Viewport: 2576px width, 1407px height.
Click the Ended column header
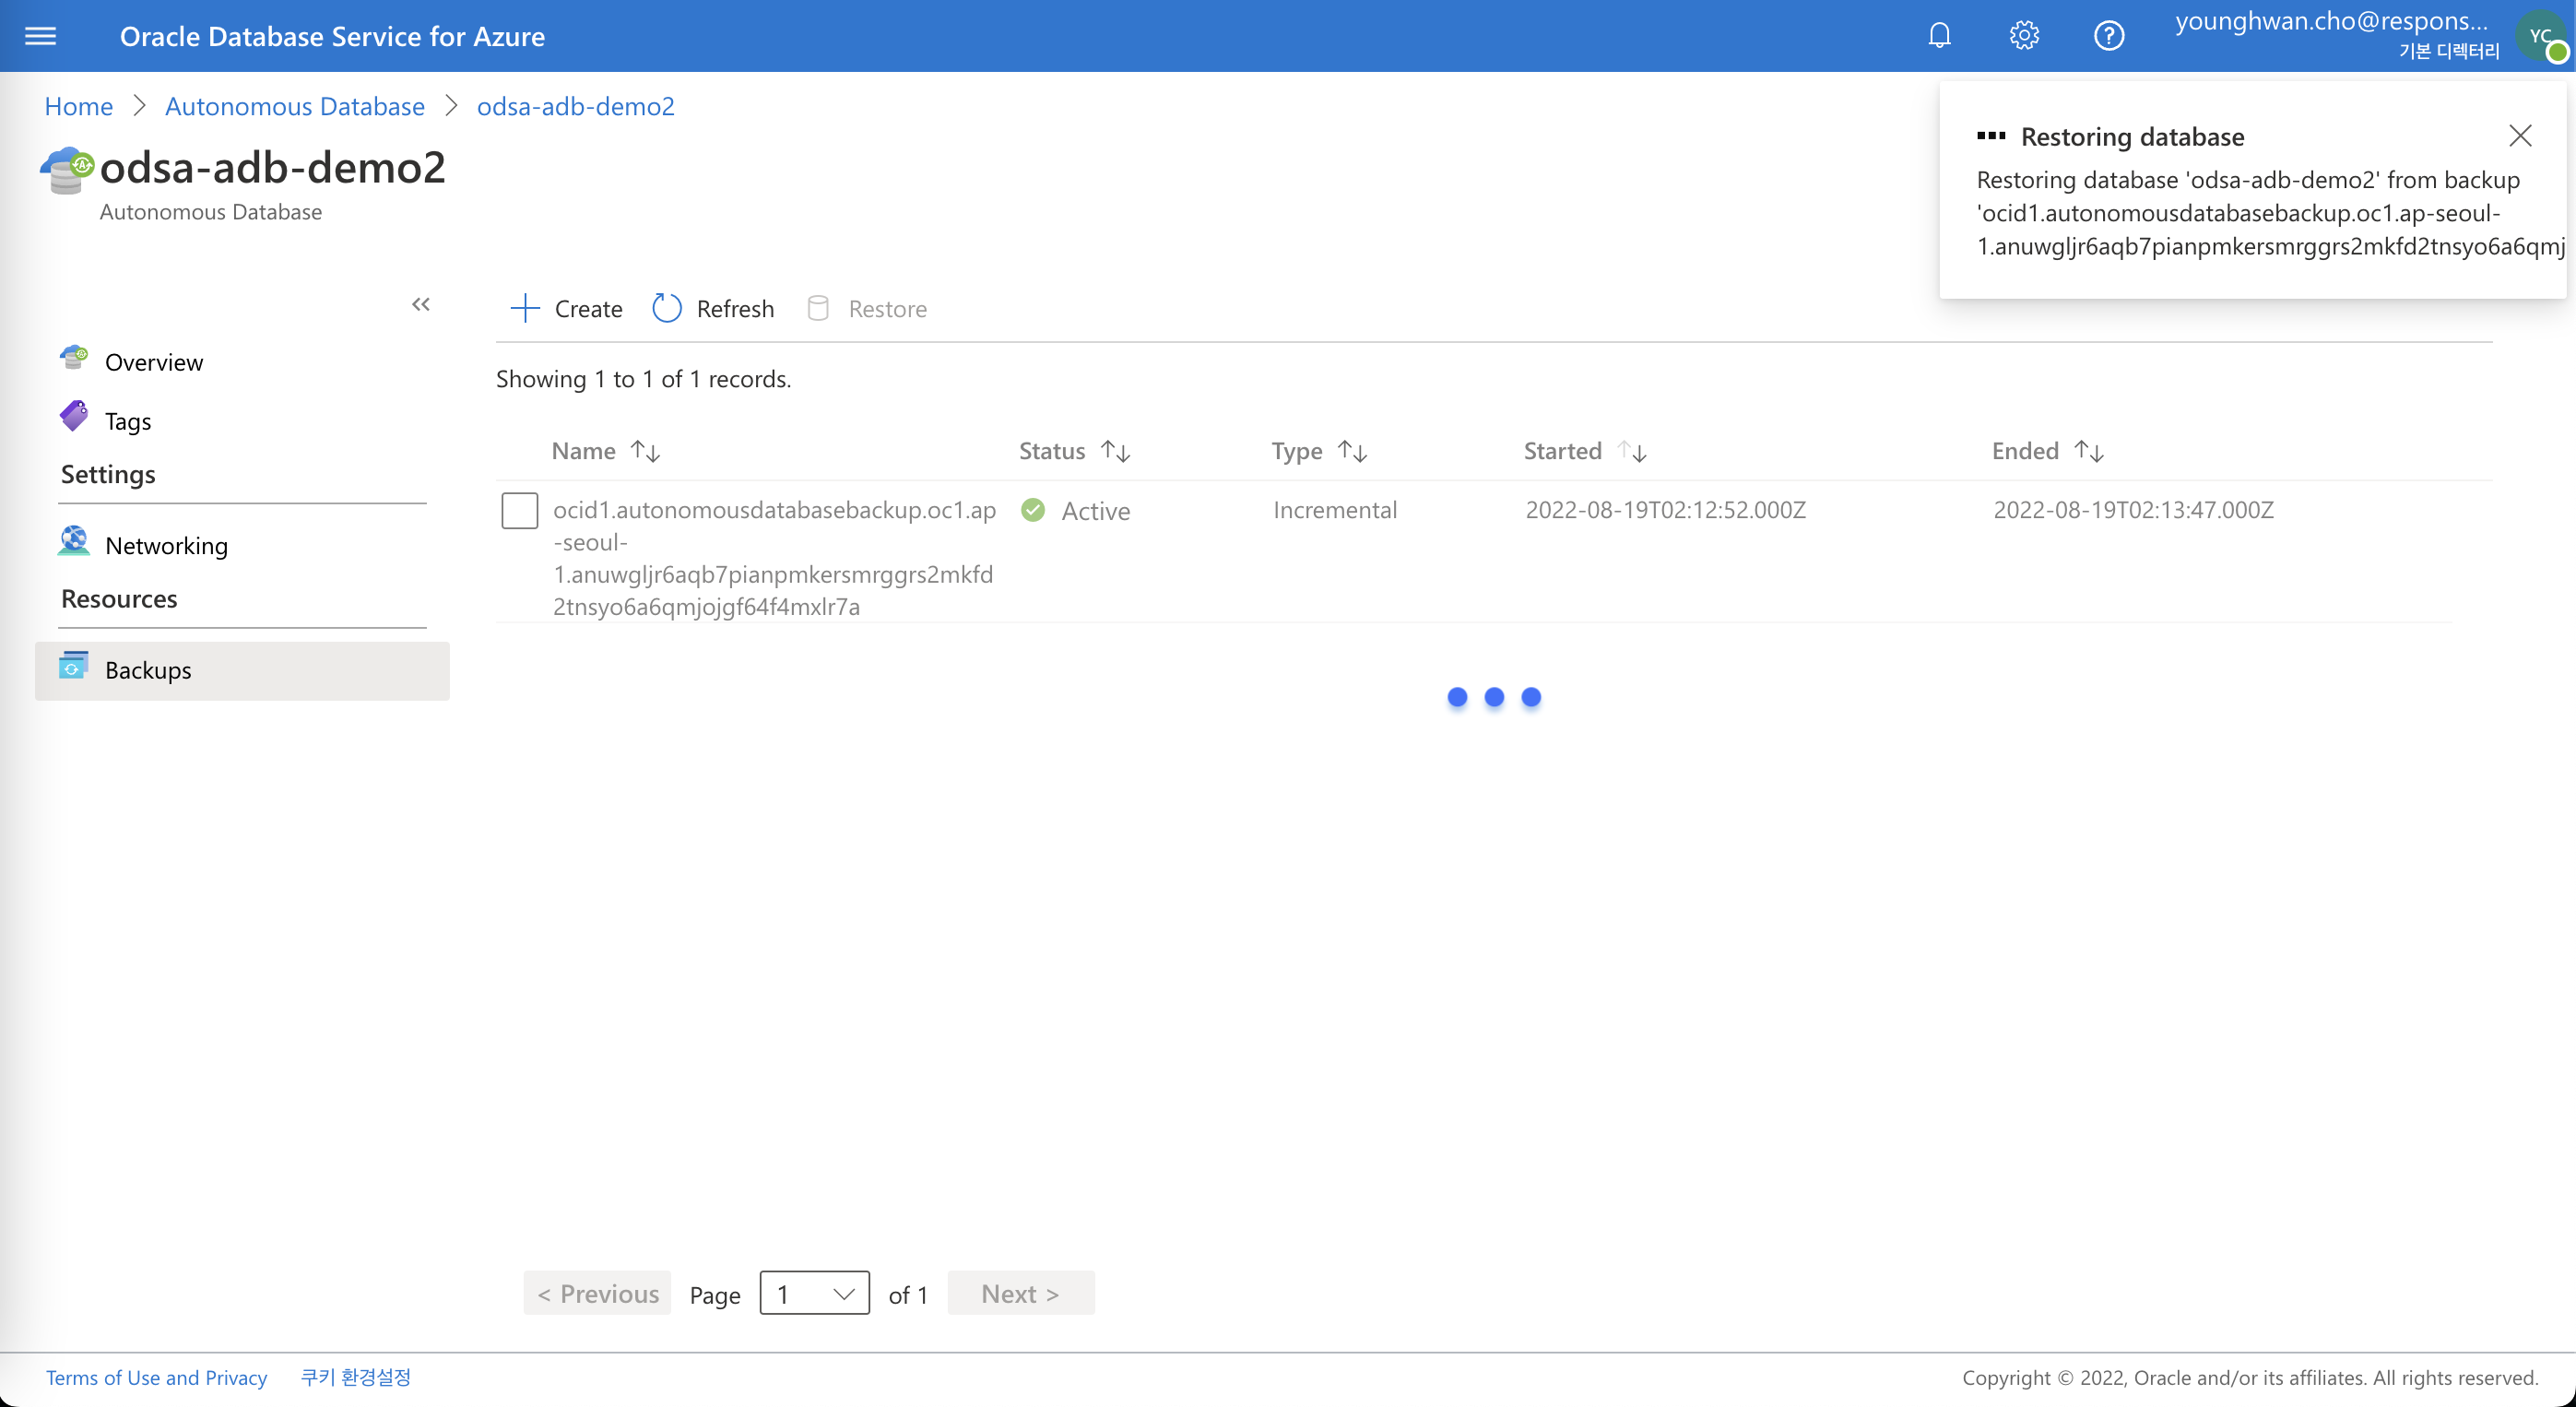(2025, 451)
